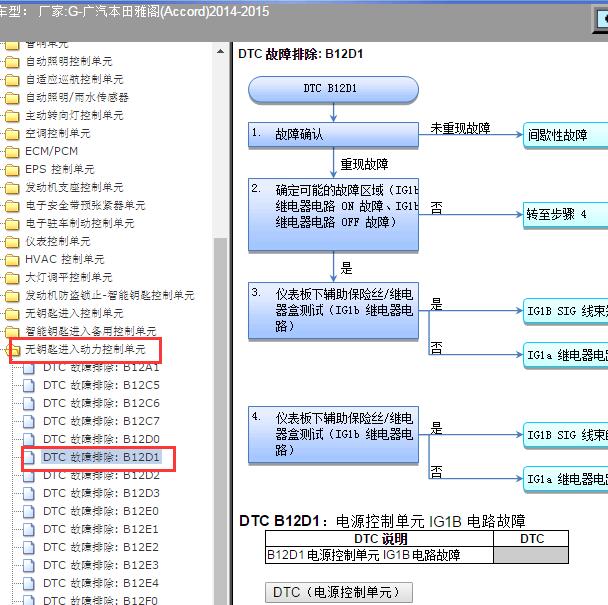Click document icon beside DTC B12D0

(x=29, y=439)
